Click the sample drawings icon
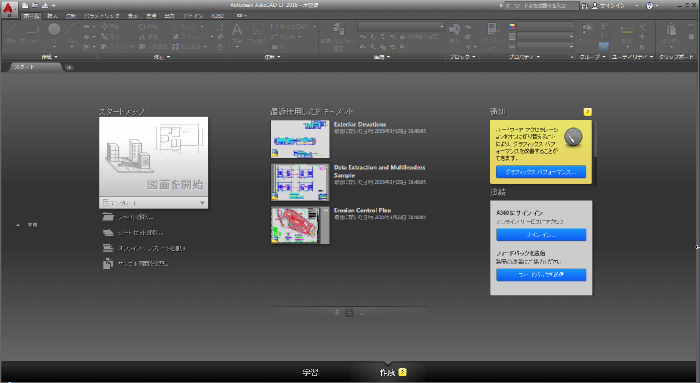The image size is (700, 383). 108,263
